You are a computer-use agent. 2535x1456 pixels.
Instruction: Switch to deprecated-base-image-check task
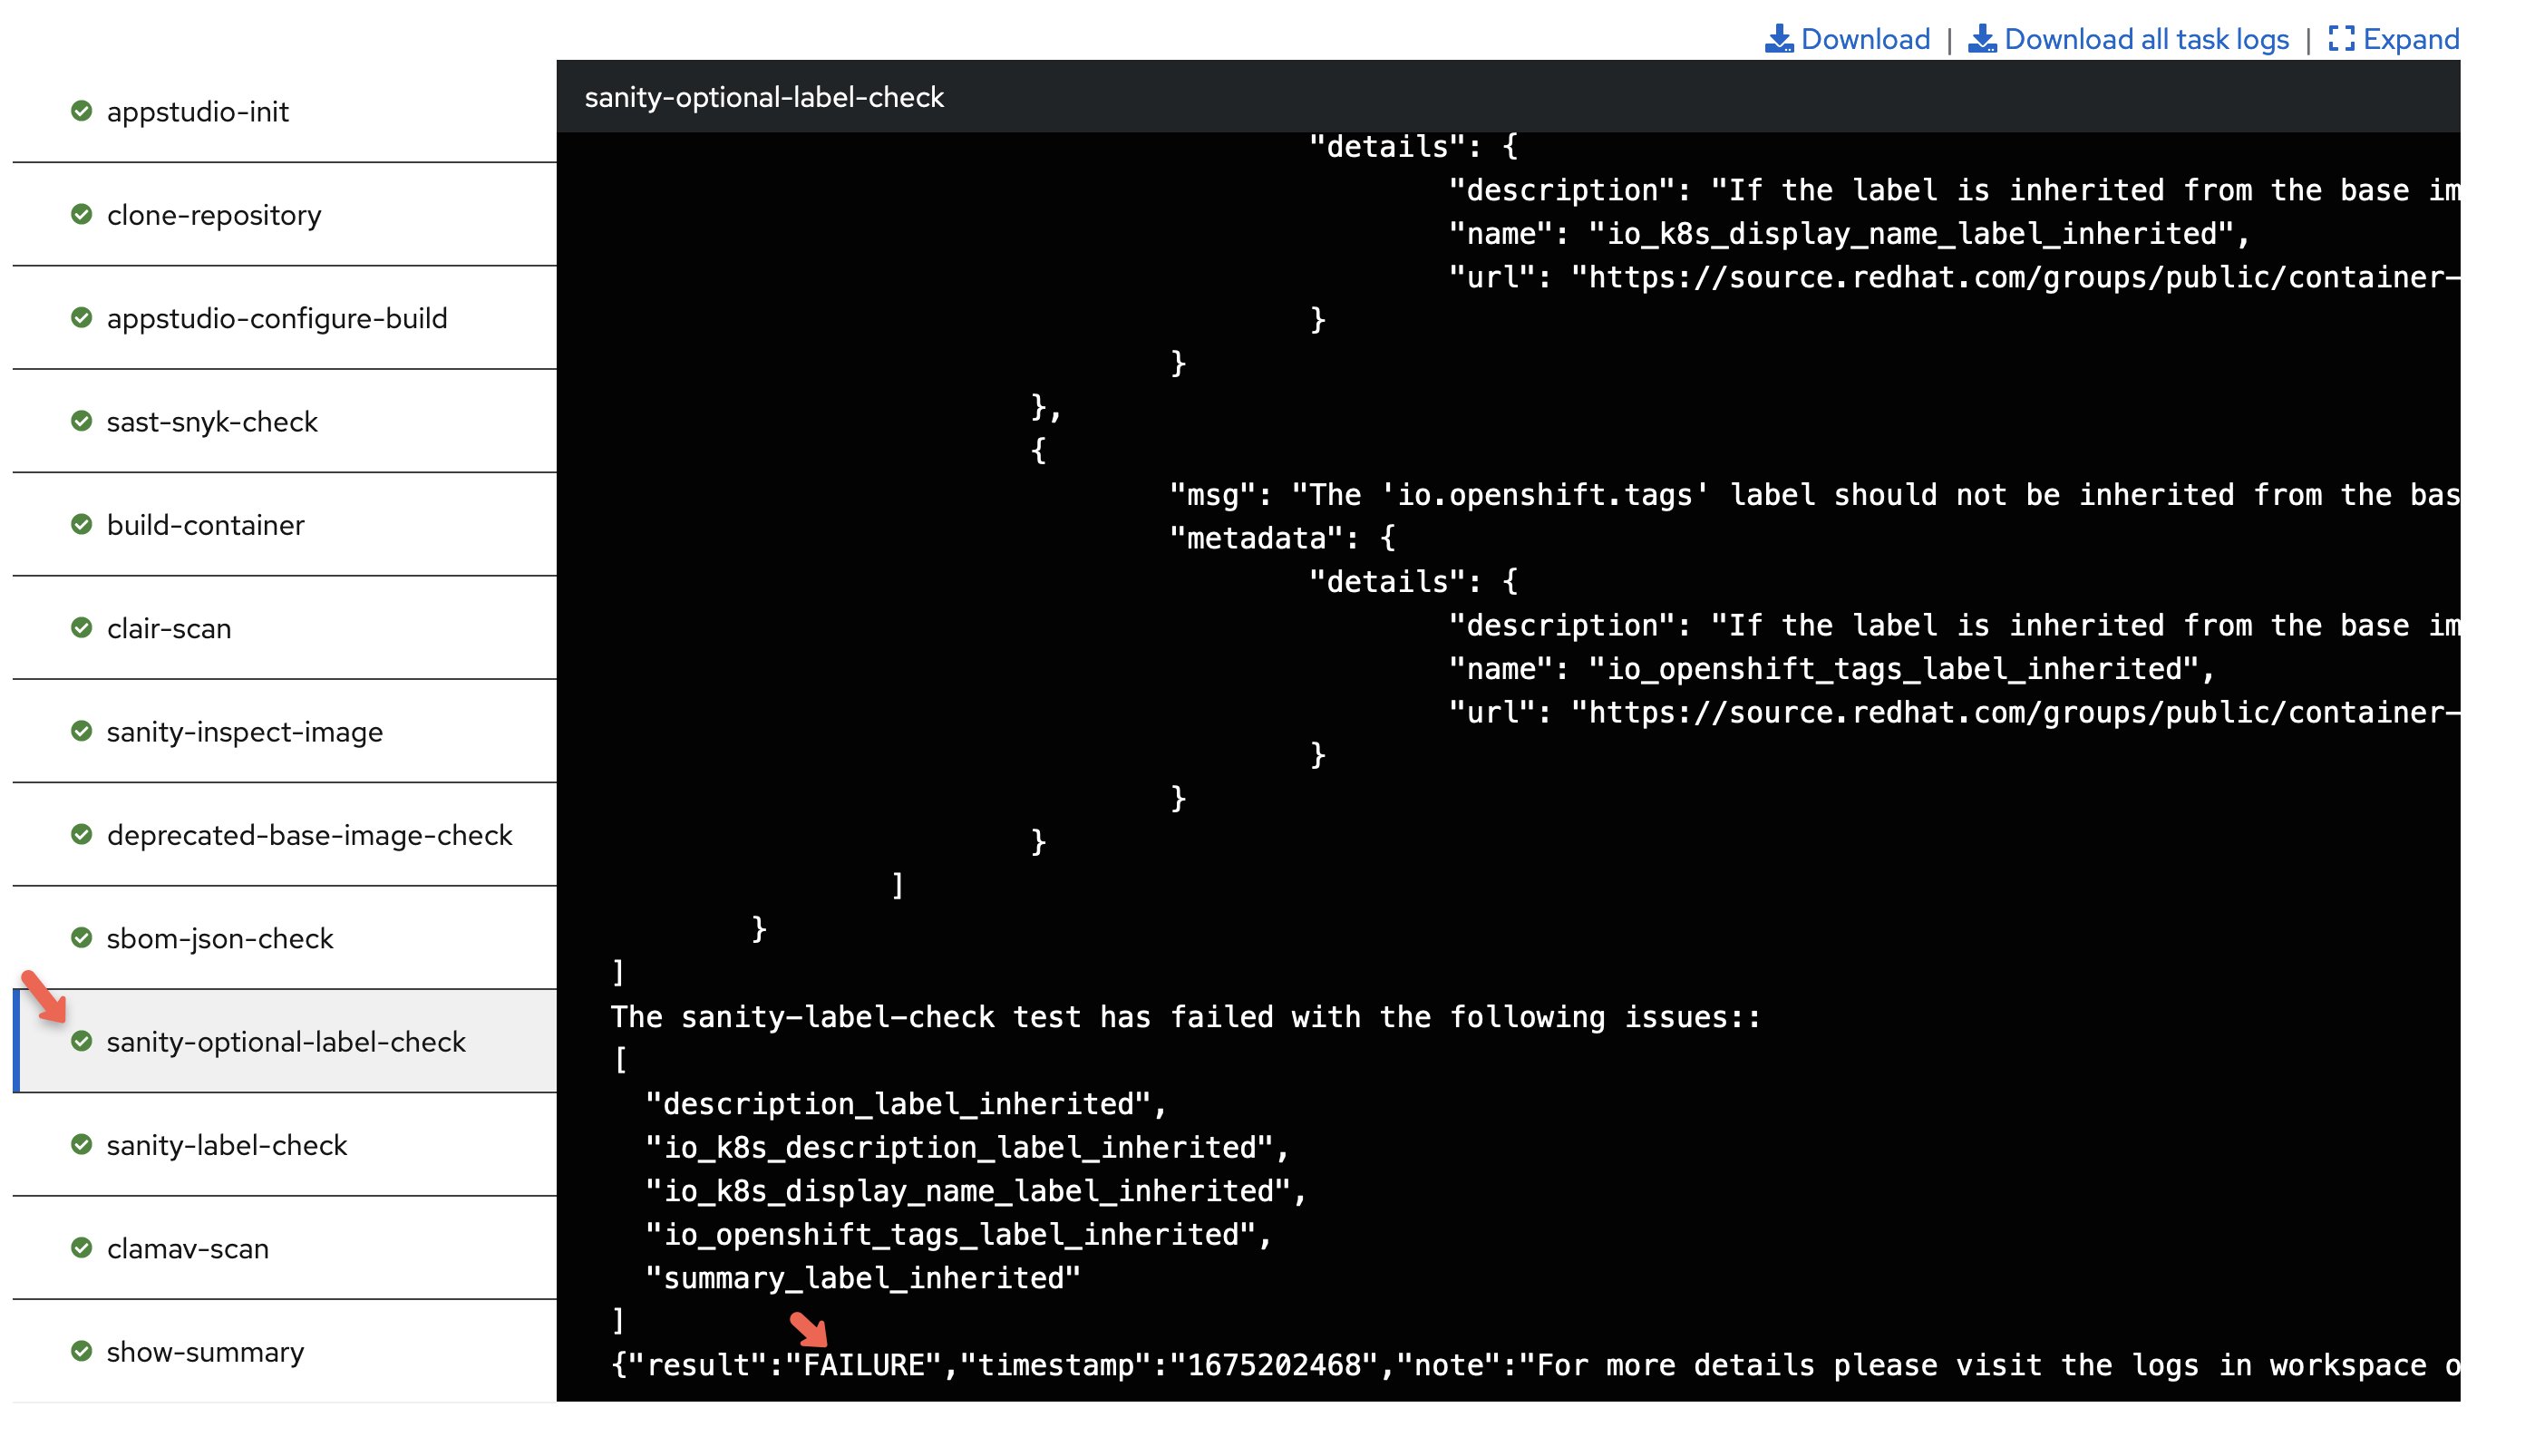tap(309, 835)
